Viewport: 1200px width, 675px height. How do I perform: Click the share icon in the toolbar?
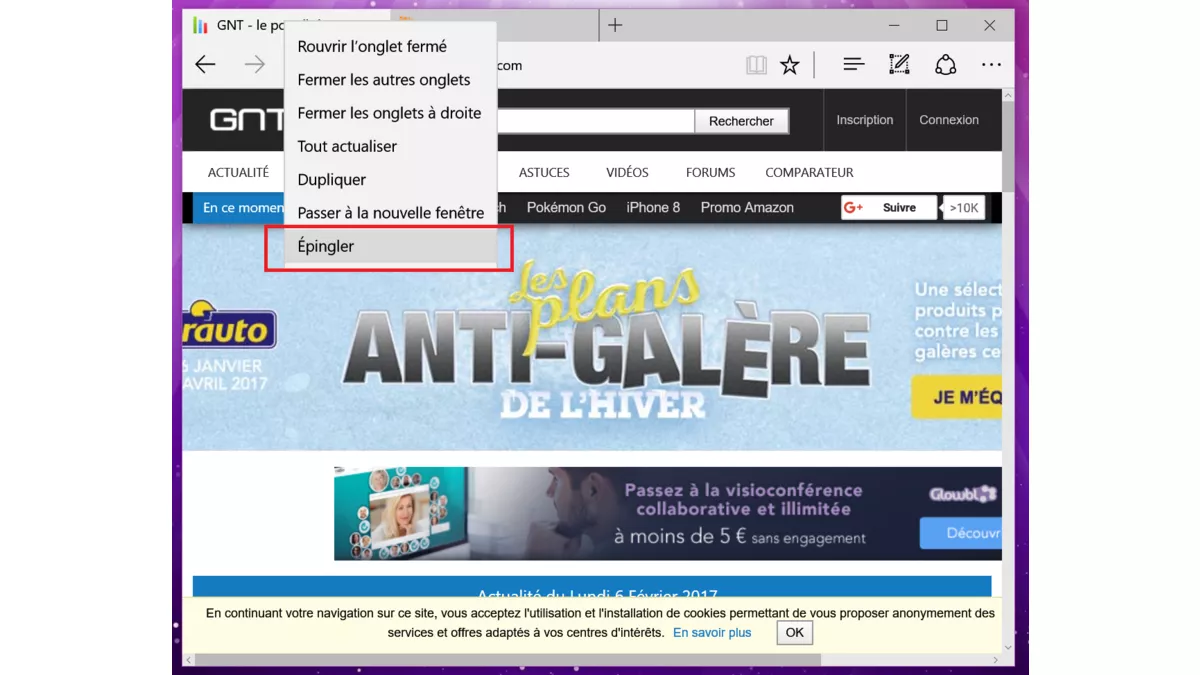[945, 65]
